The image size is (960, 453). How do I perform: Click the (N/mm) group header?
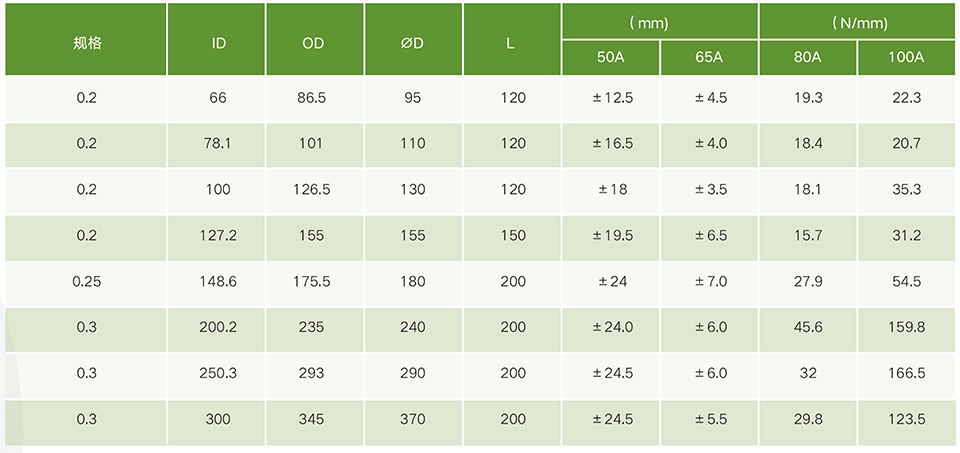[x=859, y=22]
